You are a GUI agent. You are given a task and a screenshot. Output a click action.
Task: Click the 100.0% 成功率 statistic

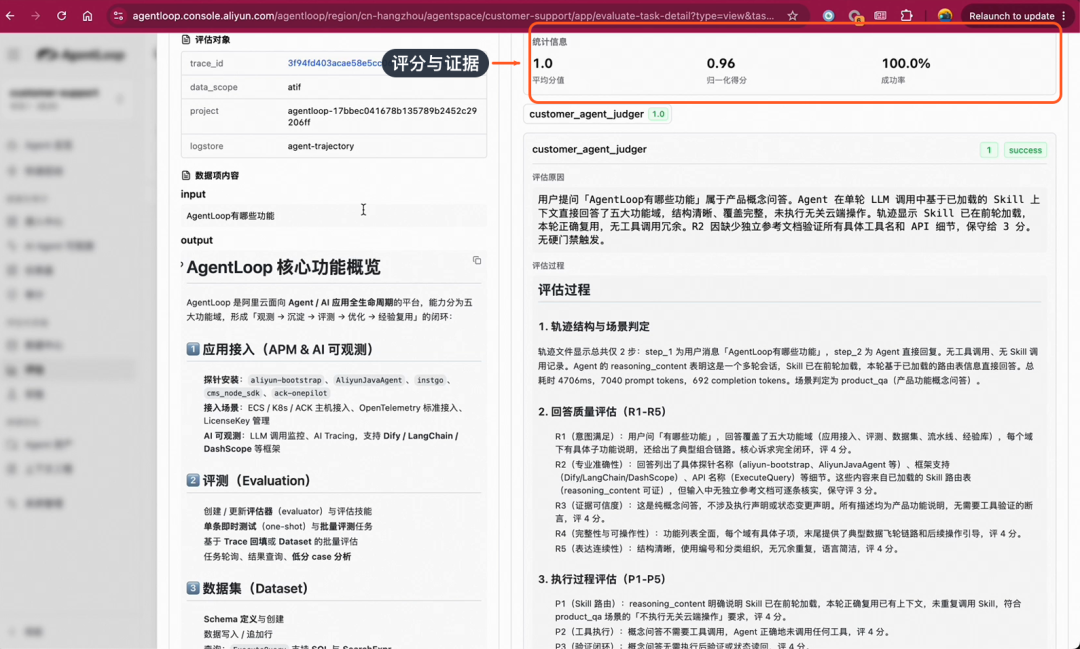tap(906, 70)
